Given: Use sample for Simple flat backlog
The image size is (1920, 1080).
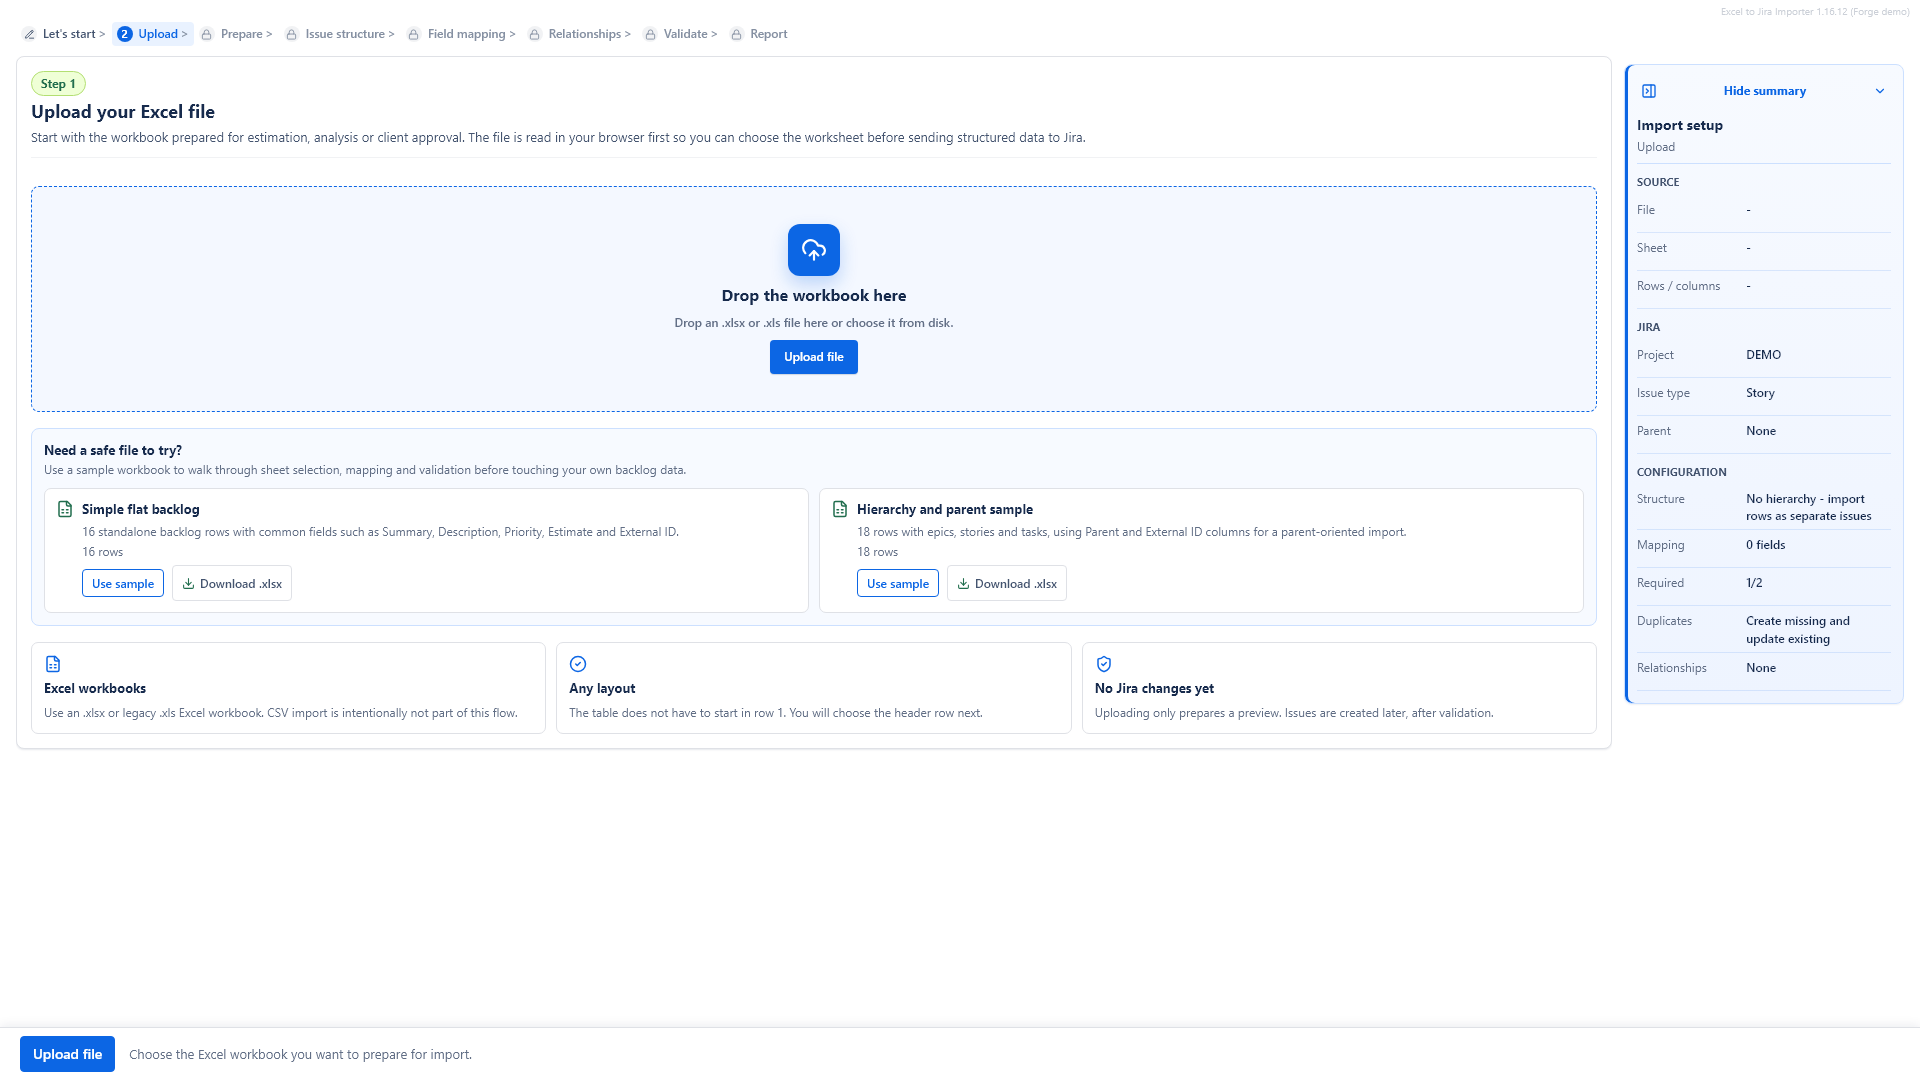Looking at the screenshot, I should tap(123, 584).
